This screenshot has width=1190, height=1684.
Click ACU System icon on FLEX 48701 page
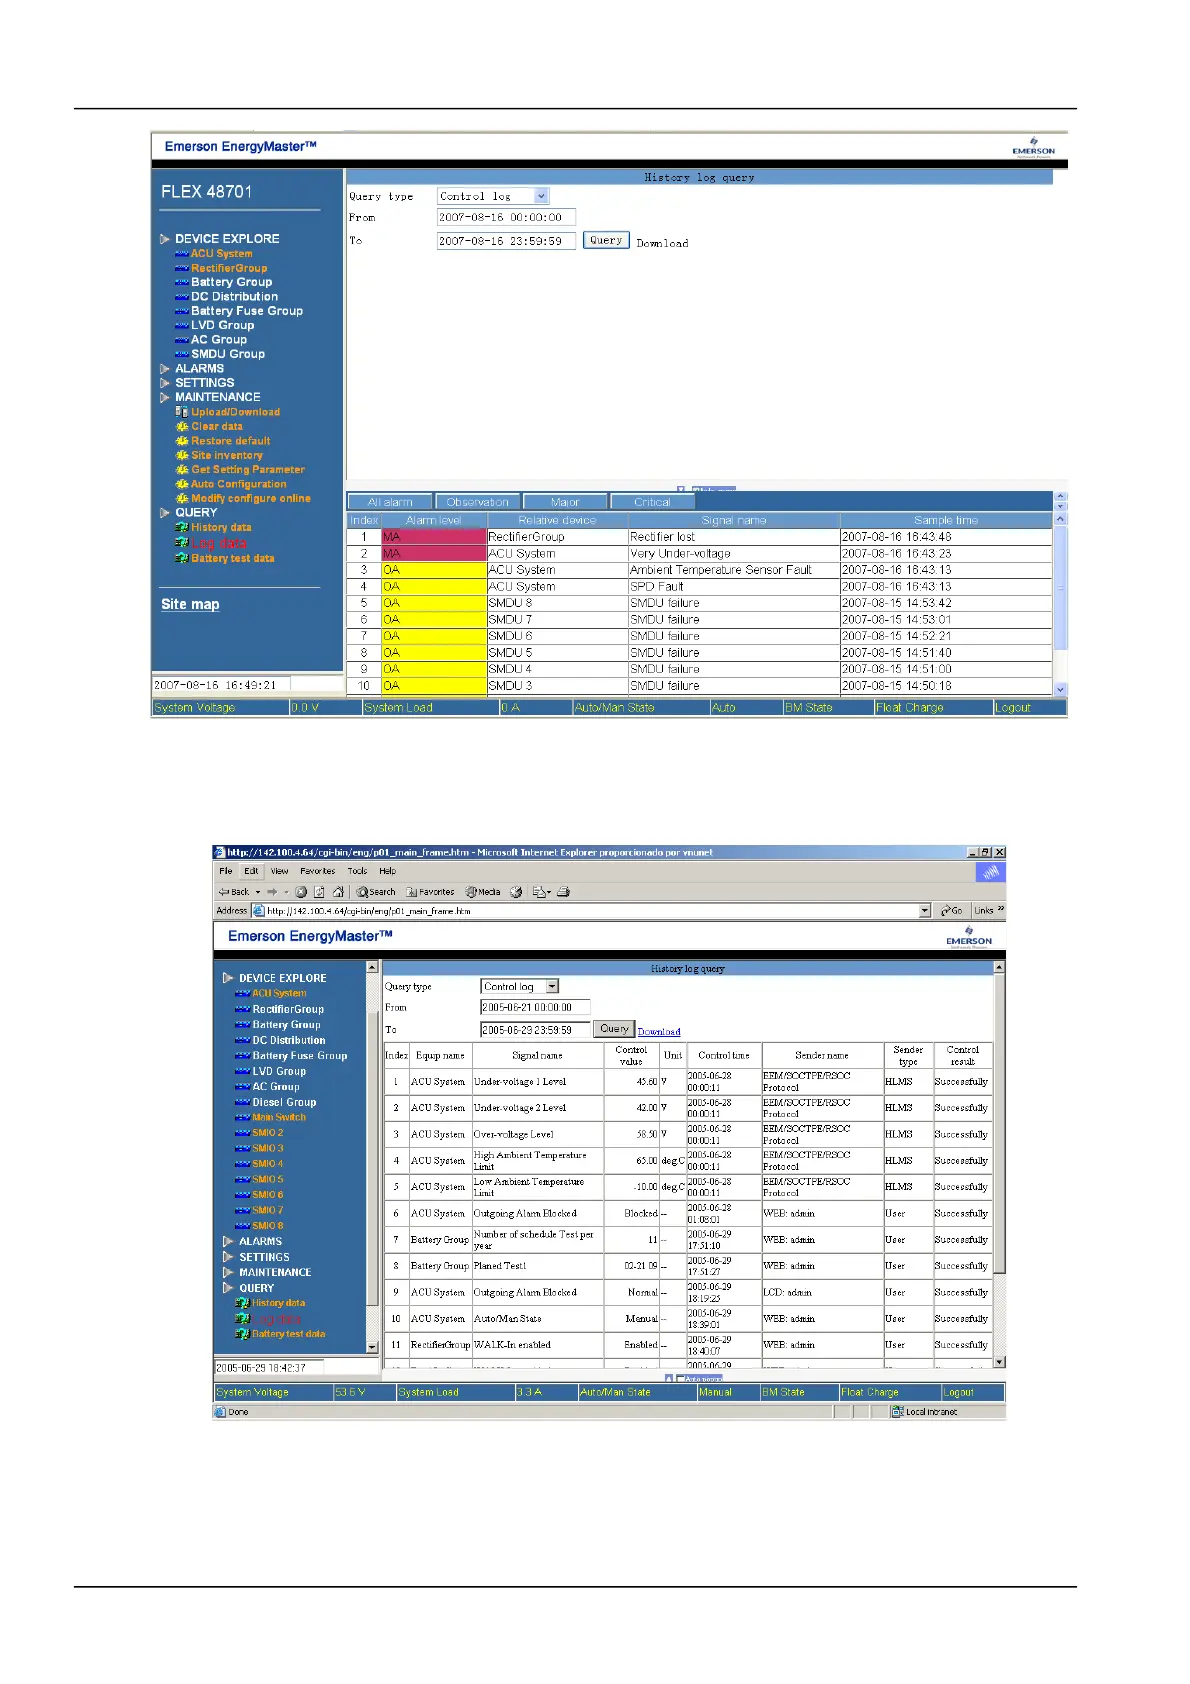click(x=182, y=254)
